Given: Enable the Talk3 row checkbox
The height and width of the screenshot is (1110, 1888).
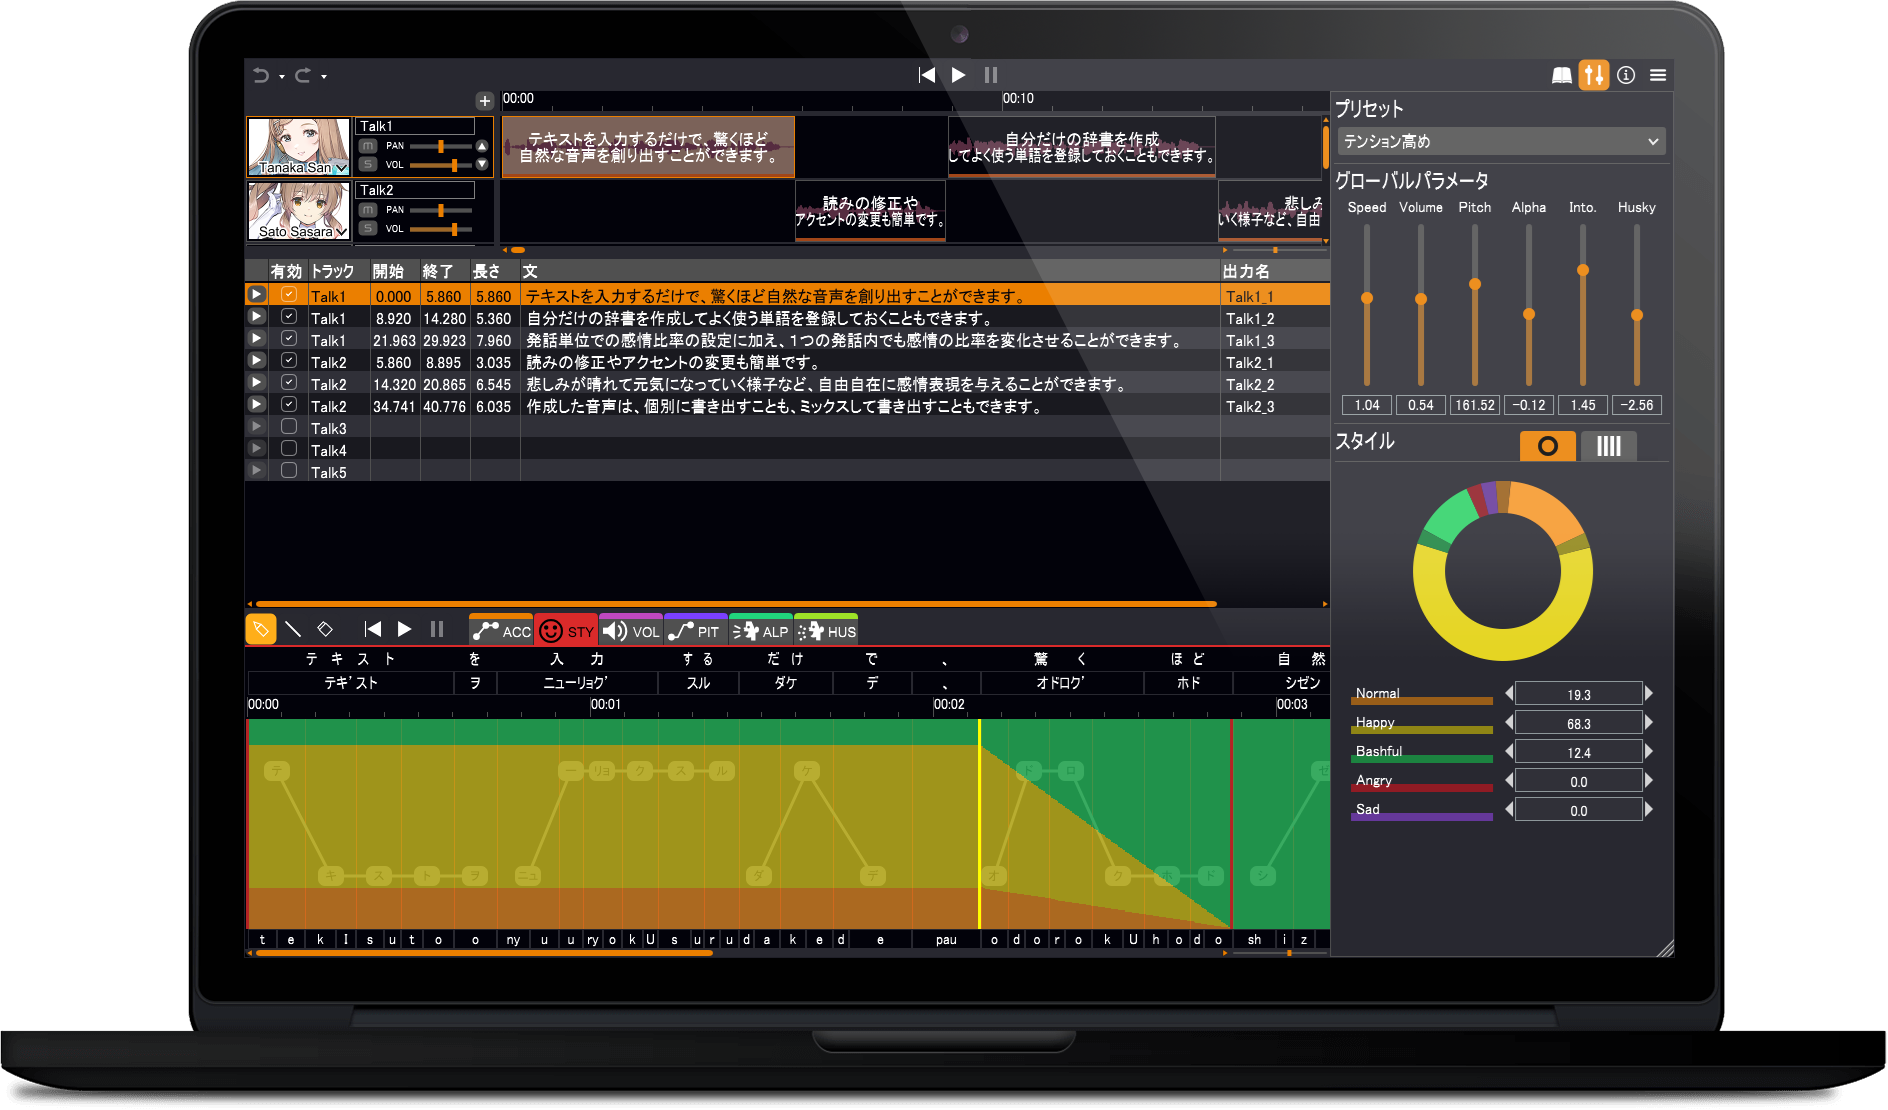Looking at the screenshot, I should pos(289,427).
